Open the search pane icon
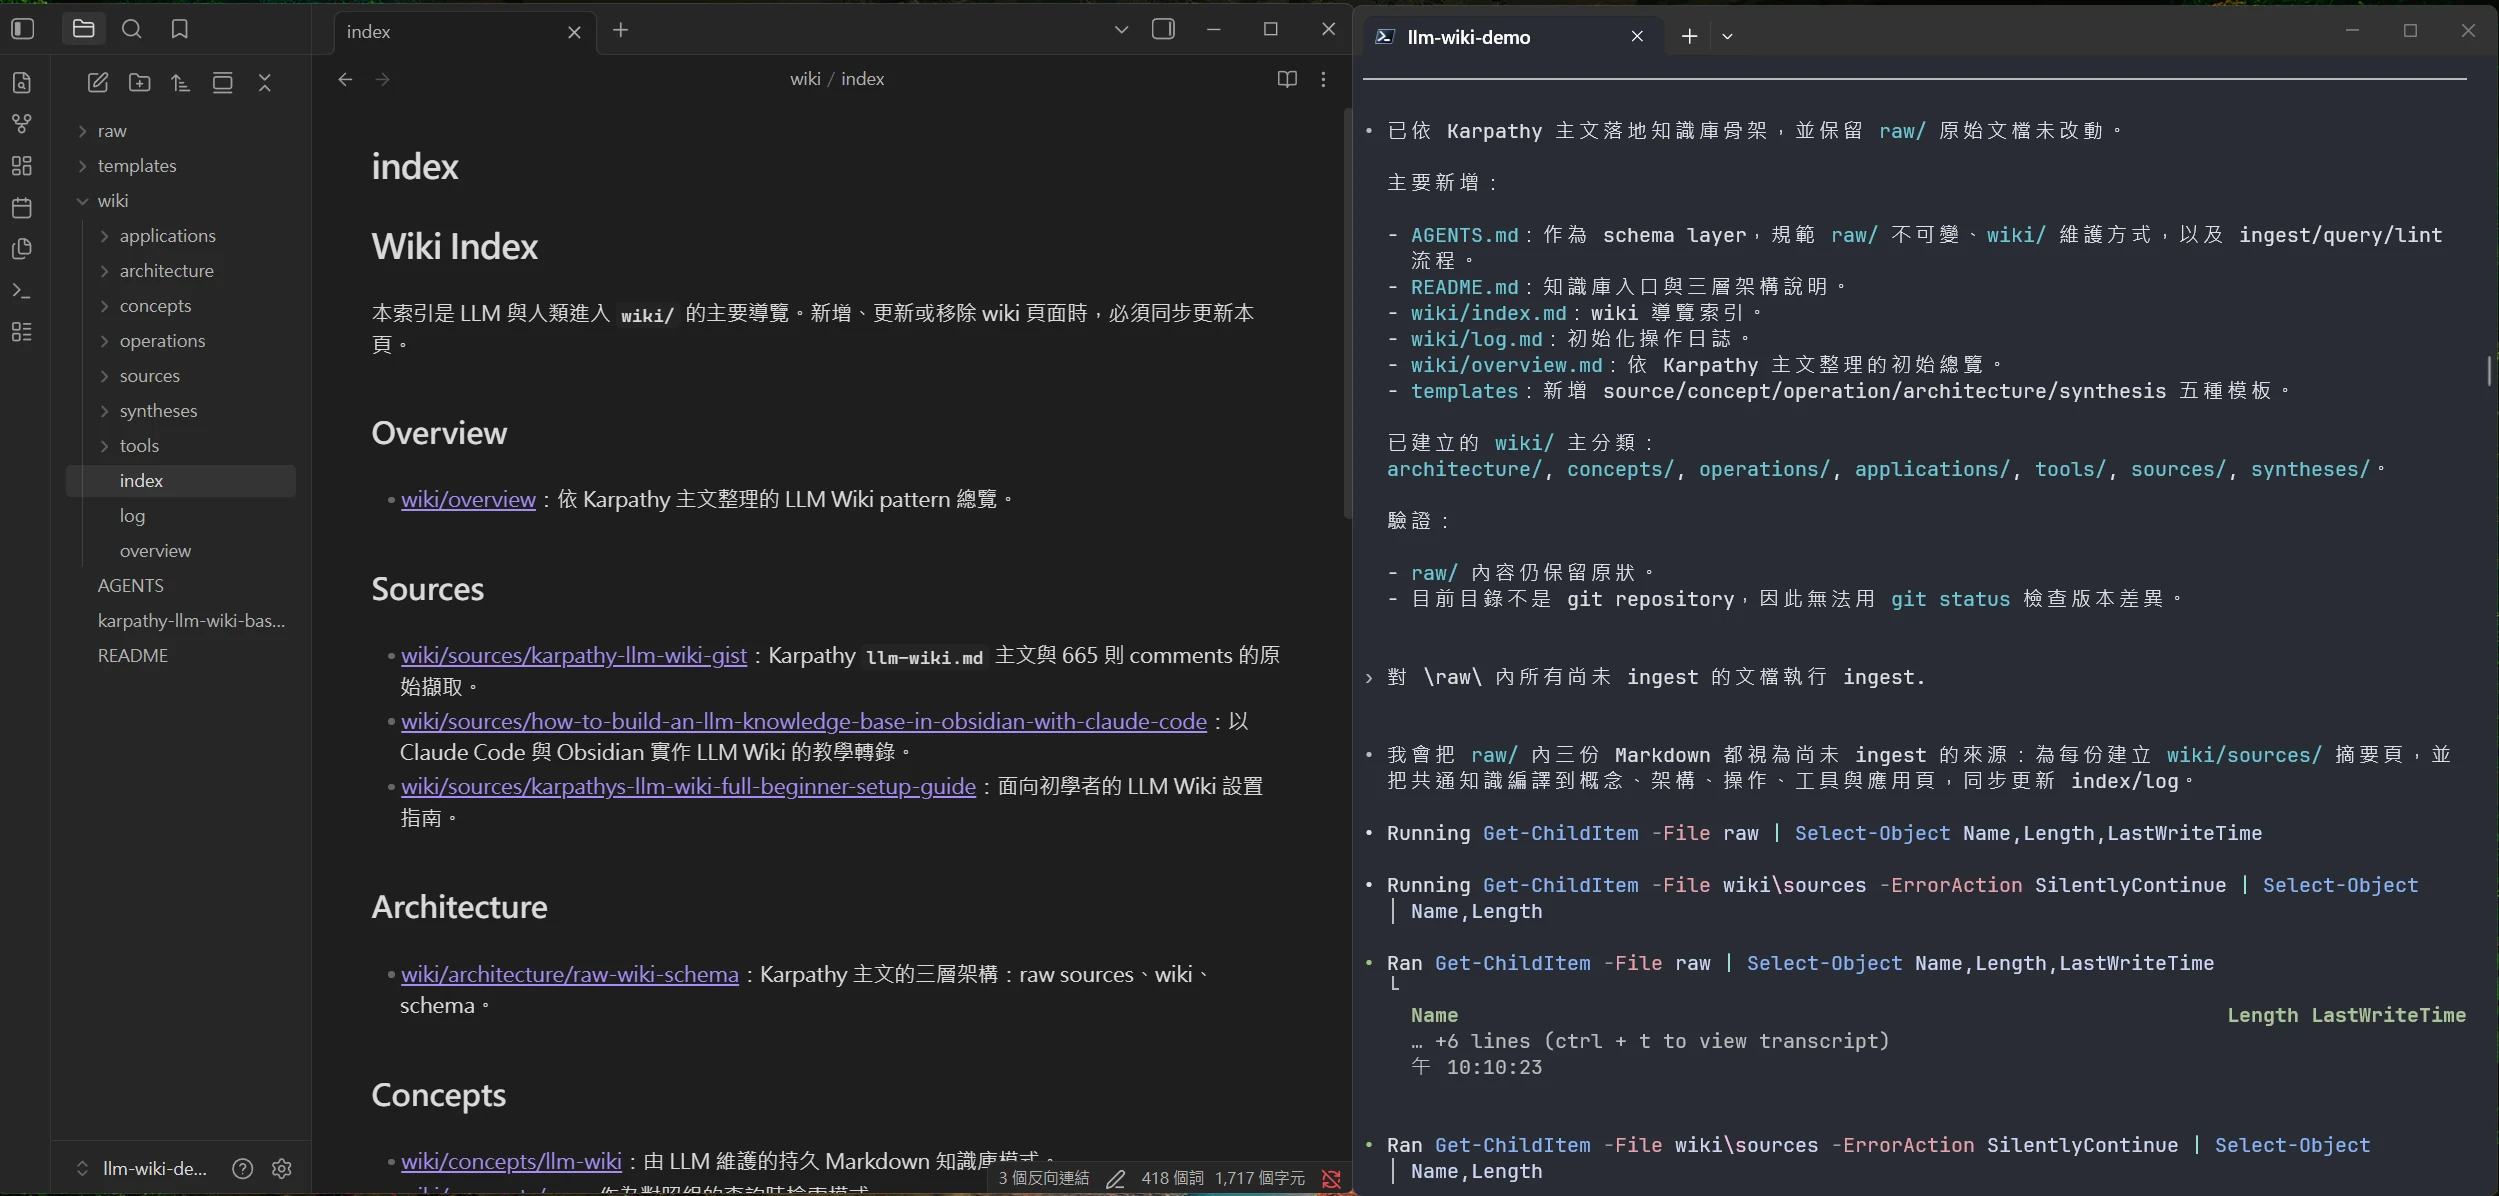This screenshot has height=1196, width=2499. [x=131, y=29]
